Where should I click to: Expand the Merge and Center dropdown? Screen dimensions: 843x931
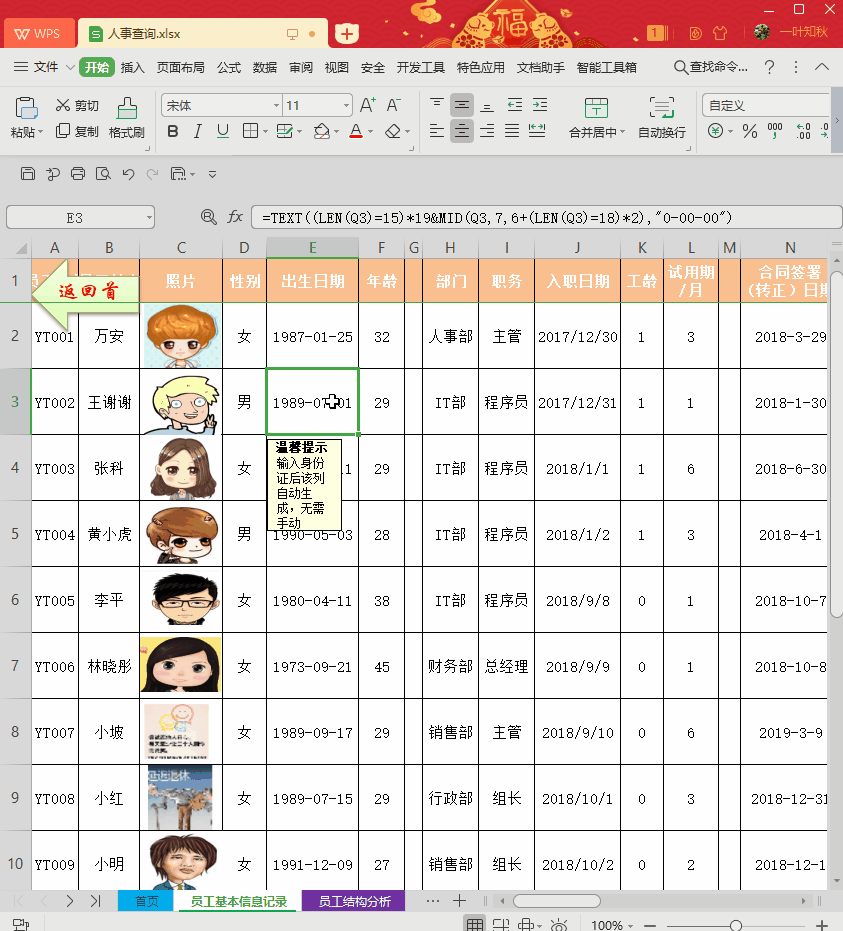pos(622,132)
